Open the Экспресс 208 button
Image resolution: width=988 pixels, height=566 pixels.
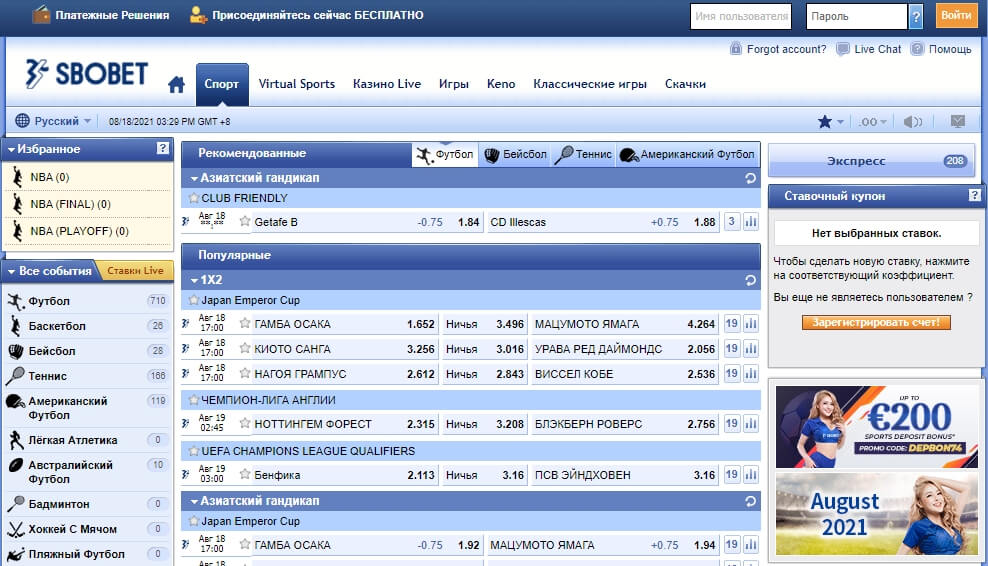click(x=871, y=161)
